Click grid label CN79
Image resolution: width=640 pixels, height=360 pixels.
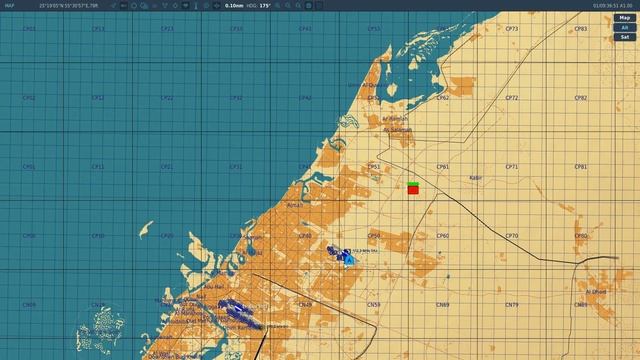(x=511, y=305)
